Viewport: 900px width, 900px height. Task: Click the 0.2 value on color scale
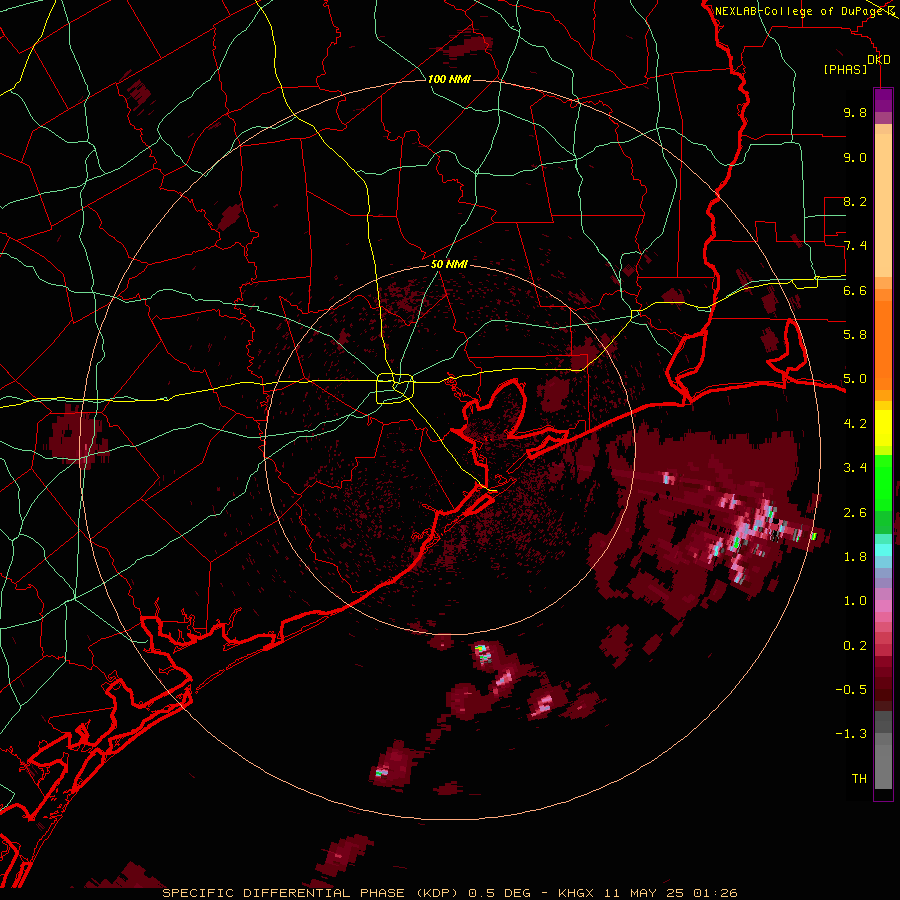855,646
